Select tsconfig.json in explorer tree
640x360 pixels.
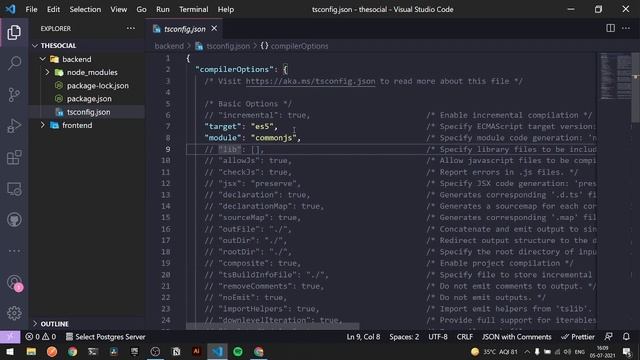[87, 112]
